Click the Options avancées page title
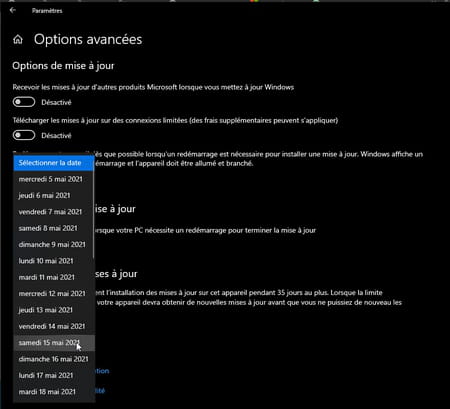450x409 pixels. (x=88, y=39)
